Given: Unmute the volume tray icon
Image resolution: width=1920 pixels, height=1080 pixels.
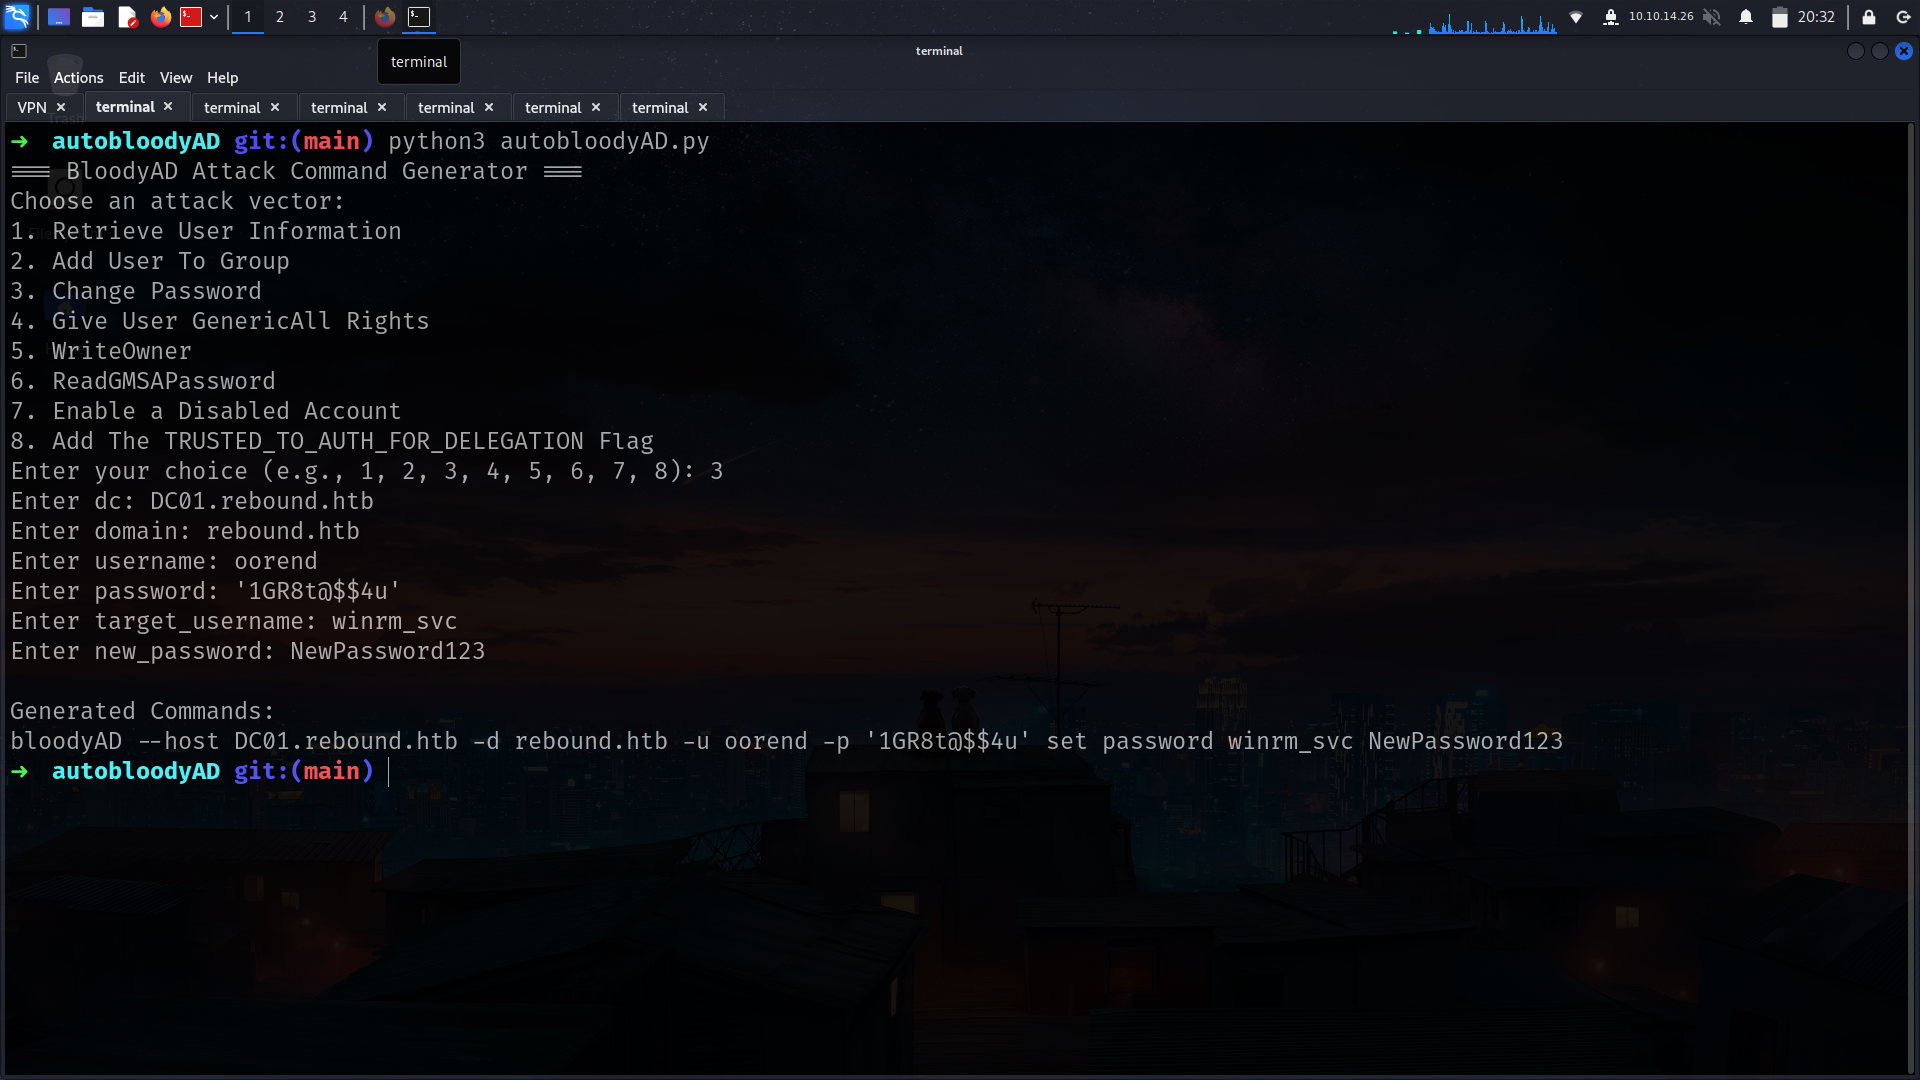Looking at the screenshot, I should click(x=1712, y=17).
